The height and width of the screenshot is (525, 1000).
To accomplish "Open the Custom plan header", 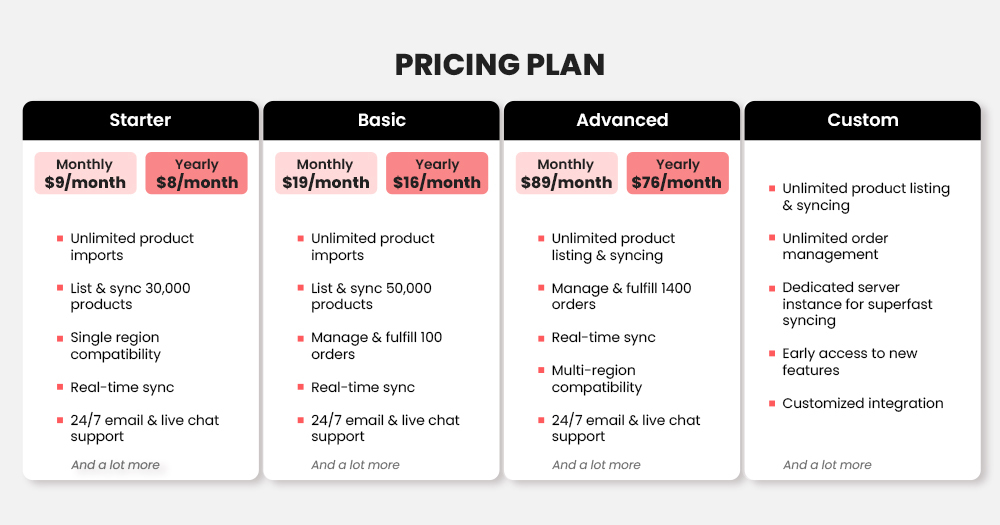I will tap(862, 120).
